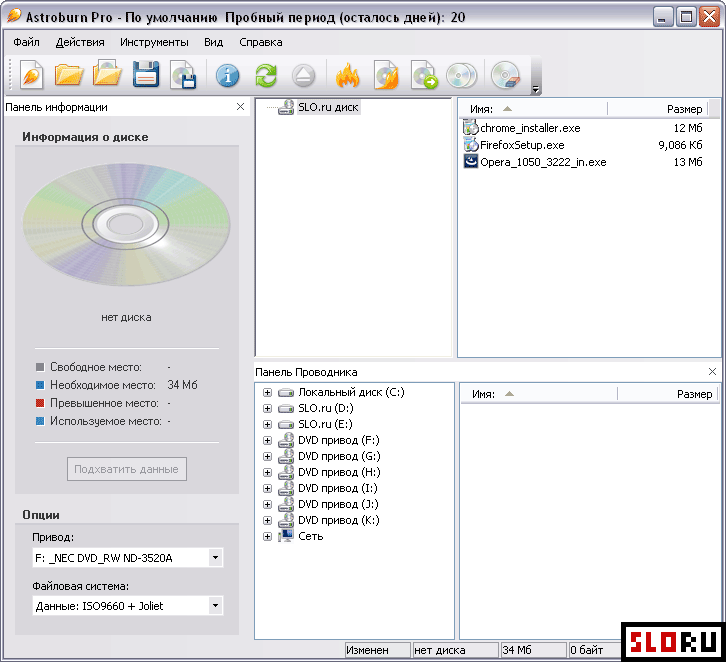Click the burn image disc-with-flame icon

pyautogui.click(x=386, y=75)
